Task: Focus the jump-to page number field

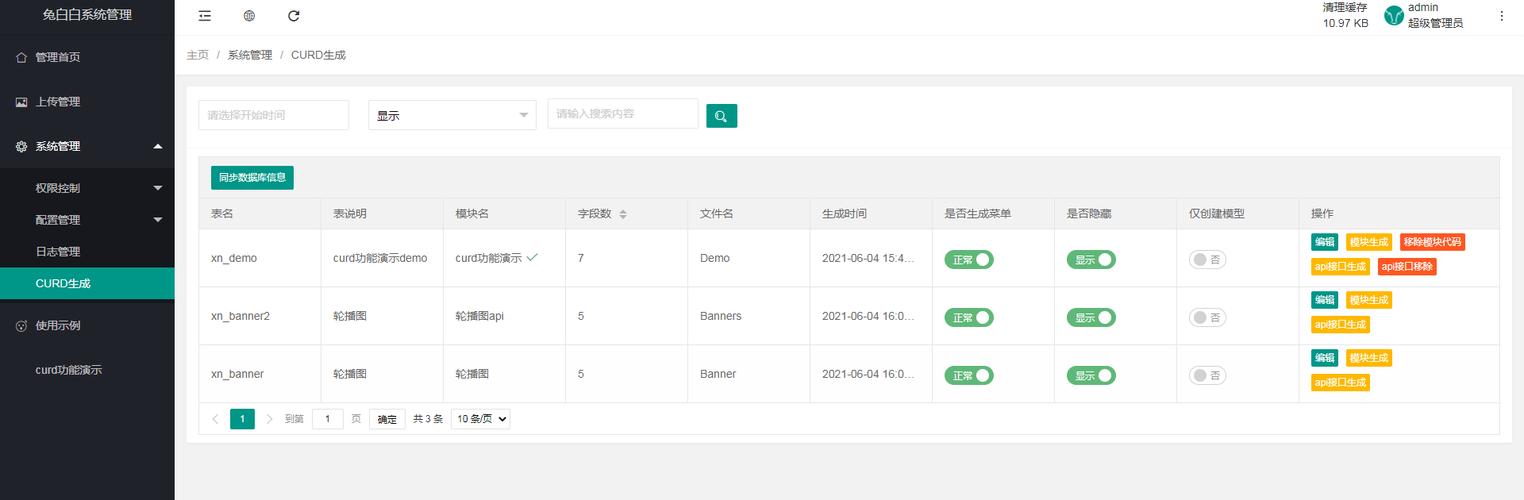Action: [x=328, y=419]
